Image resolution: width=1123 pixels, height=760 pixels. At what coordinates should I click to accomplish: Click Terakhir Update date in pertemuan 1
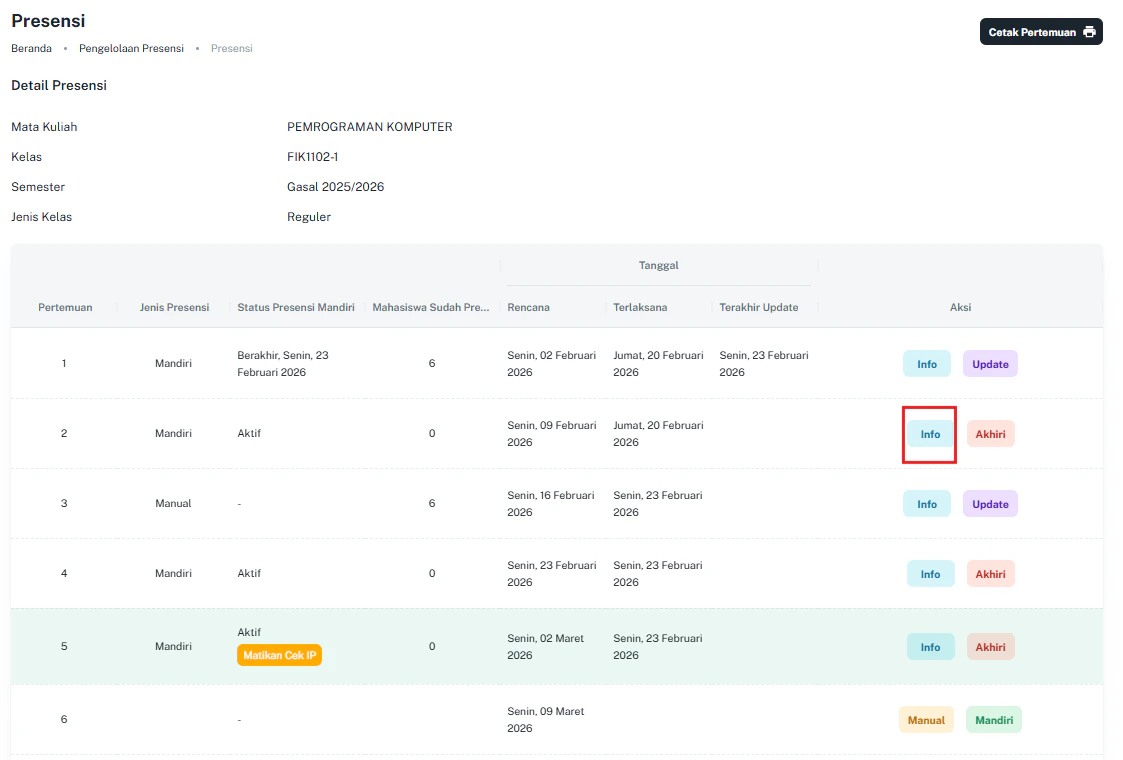pos(763,364)
